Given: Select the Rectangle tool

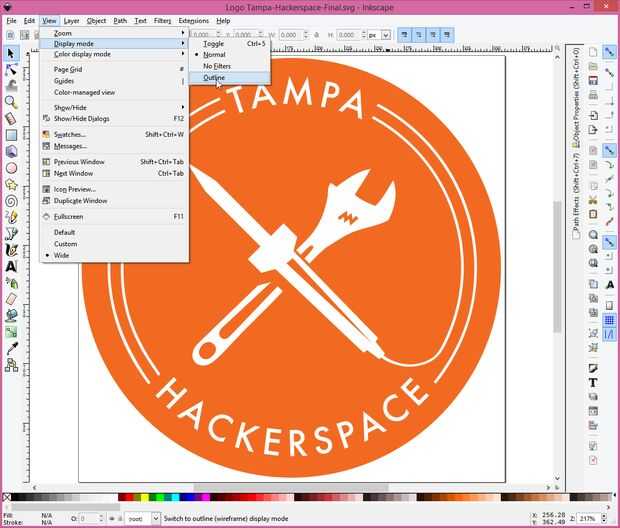Looking at the screenshot, I should tap(11, 135).
